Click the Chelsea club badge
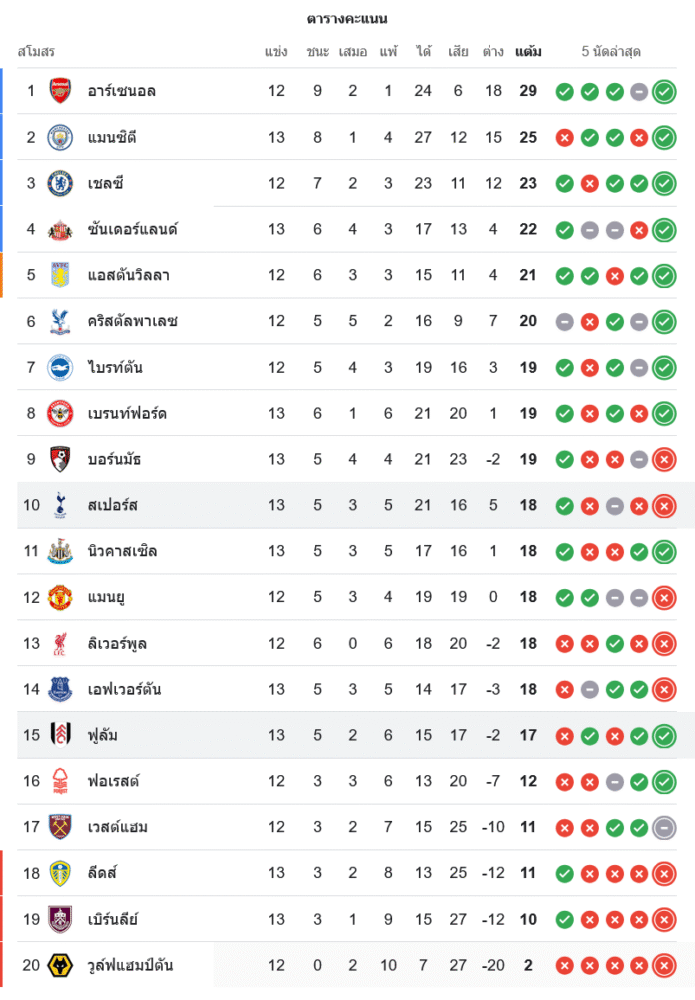The image size is (695, 1000). (x=61, y=183)
